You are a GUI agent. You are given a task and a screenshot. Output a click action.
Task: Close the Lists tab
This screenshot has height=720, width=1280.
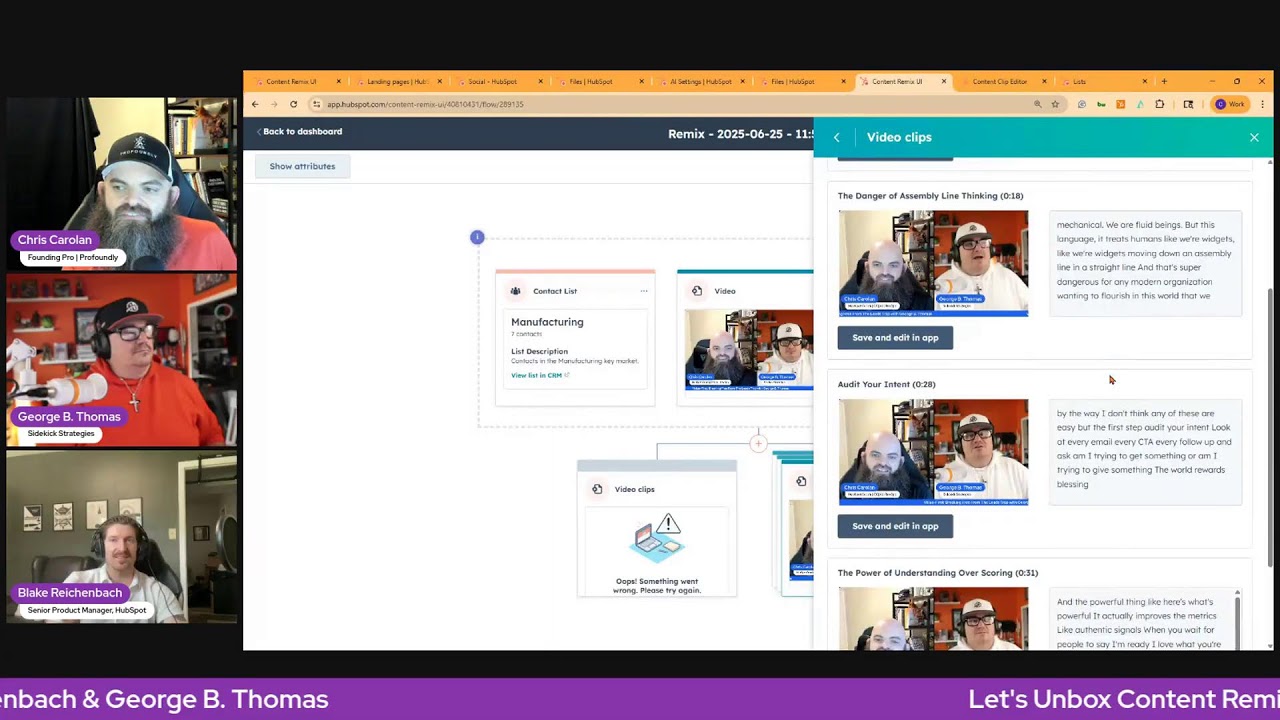tap(1145, 81)
